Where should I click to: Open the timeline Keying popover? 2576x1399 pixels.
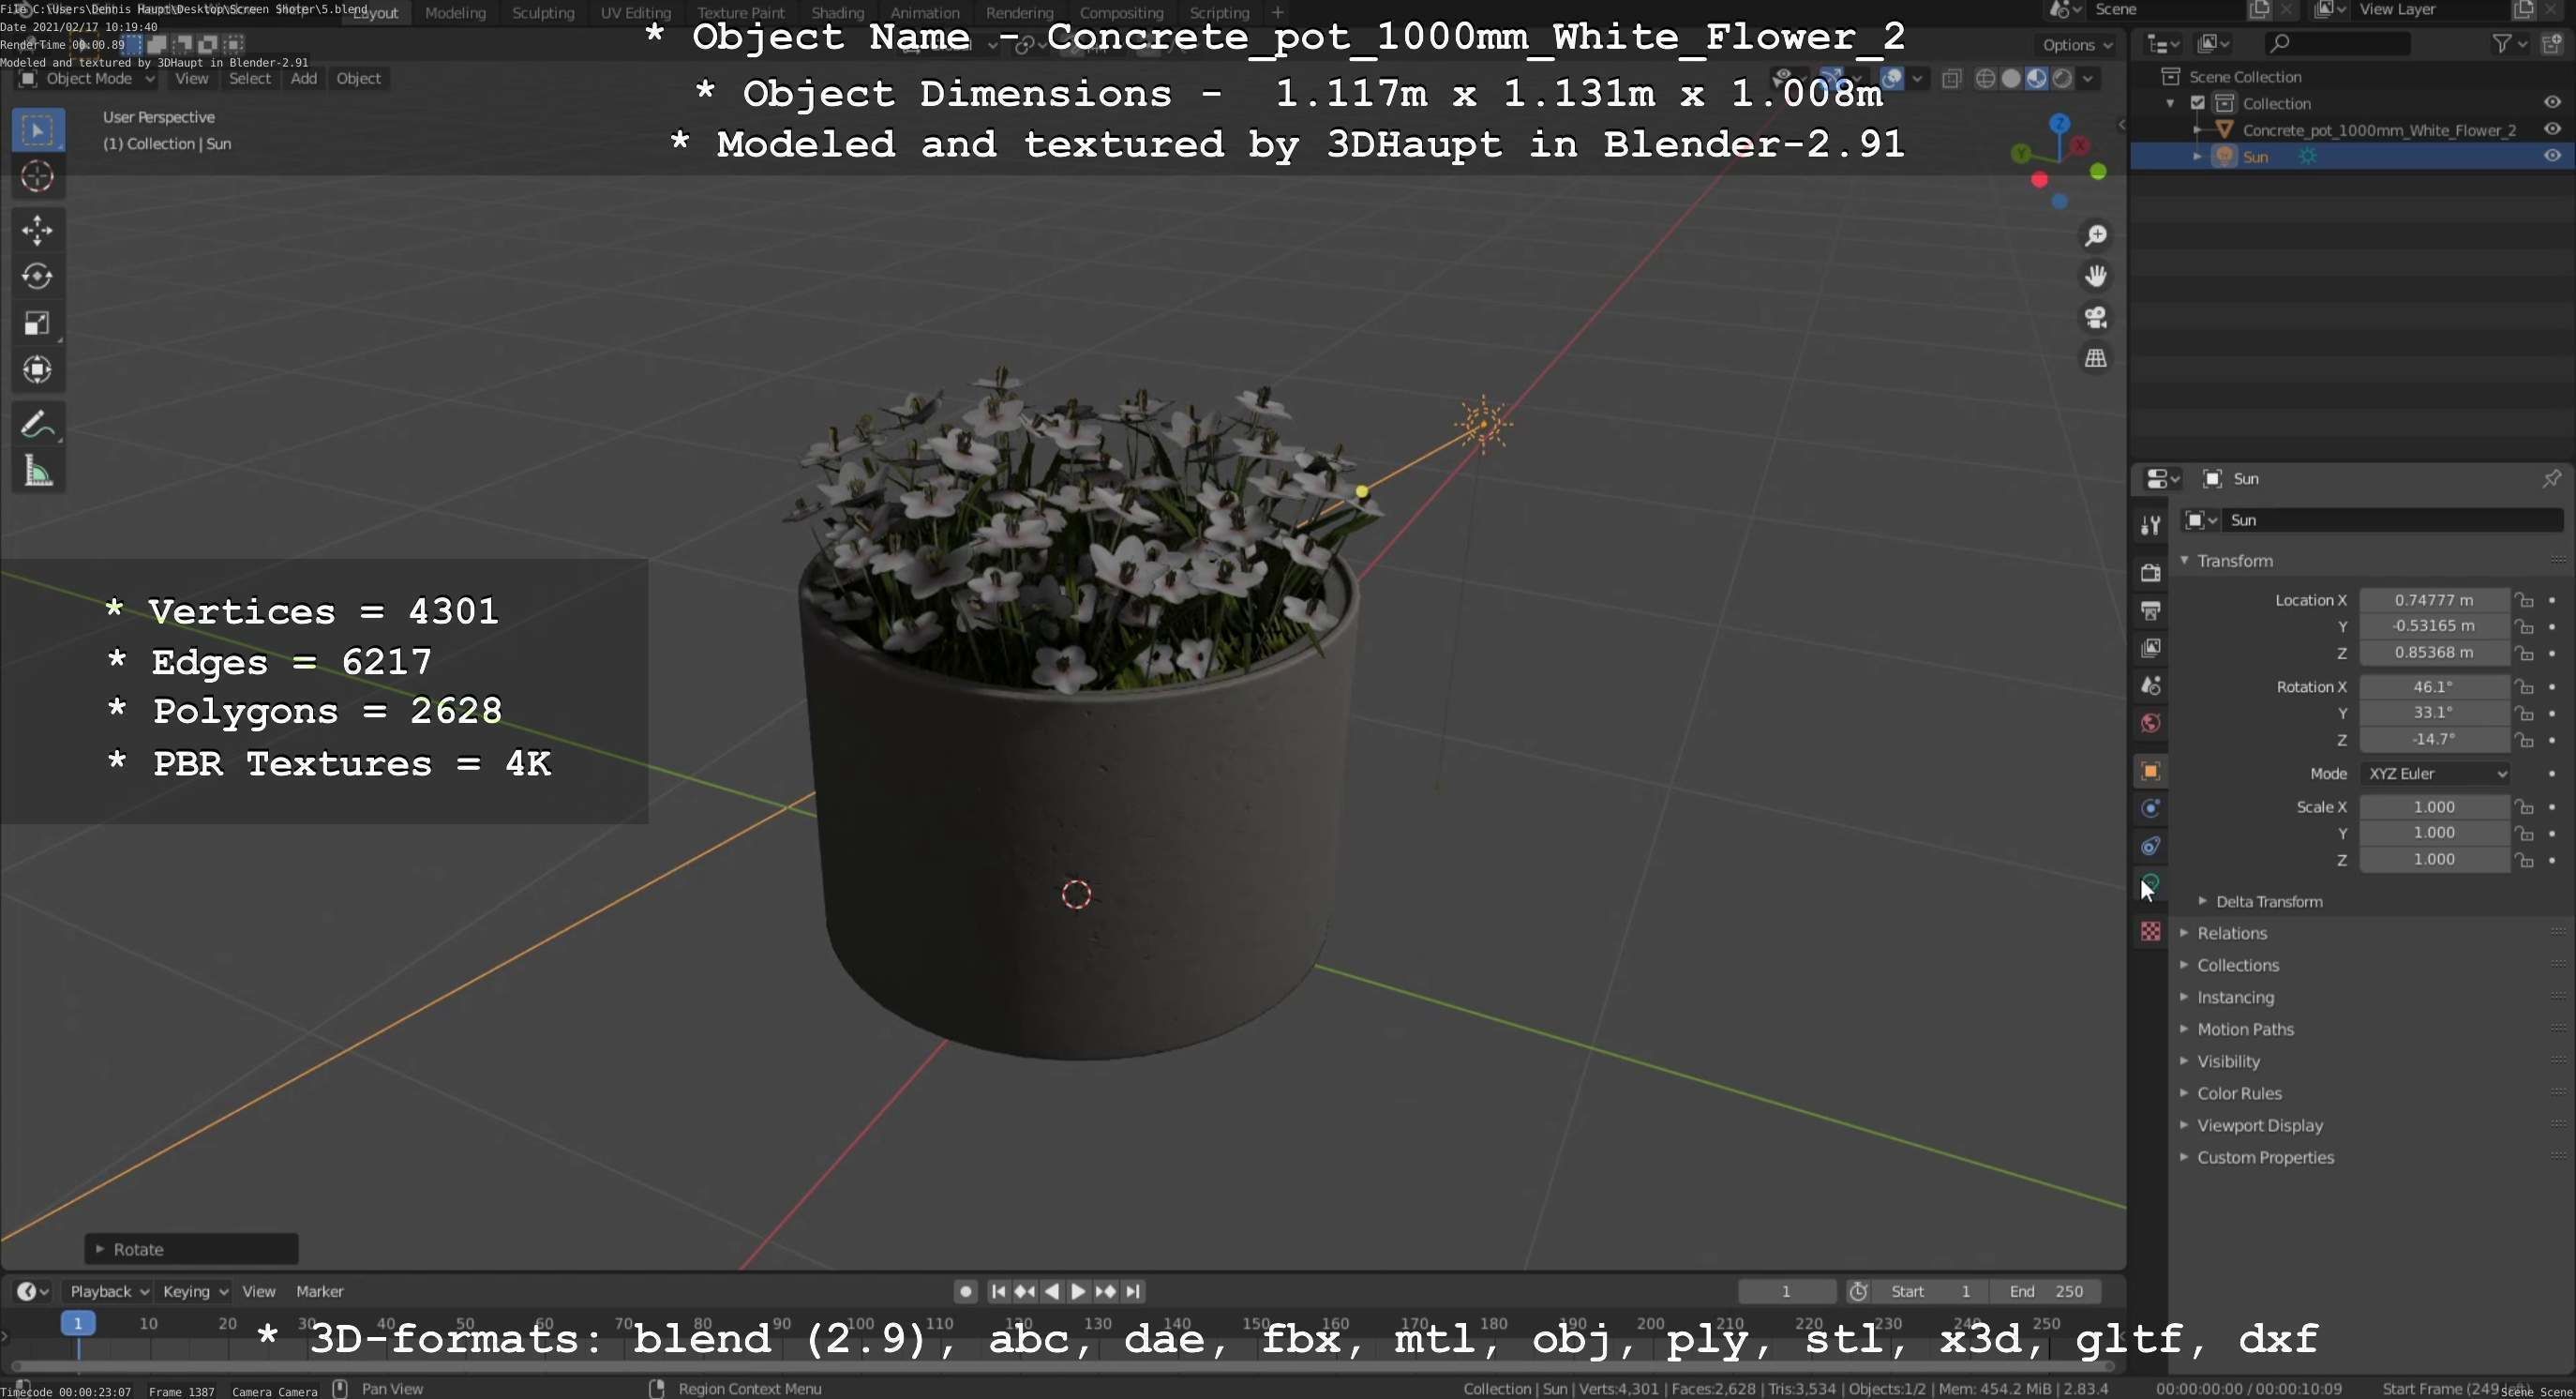tap(195, 1291)
